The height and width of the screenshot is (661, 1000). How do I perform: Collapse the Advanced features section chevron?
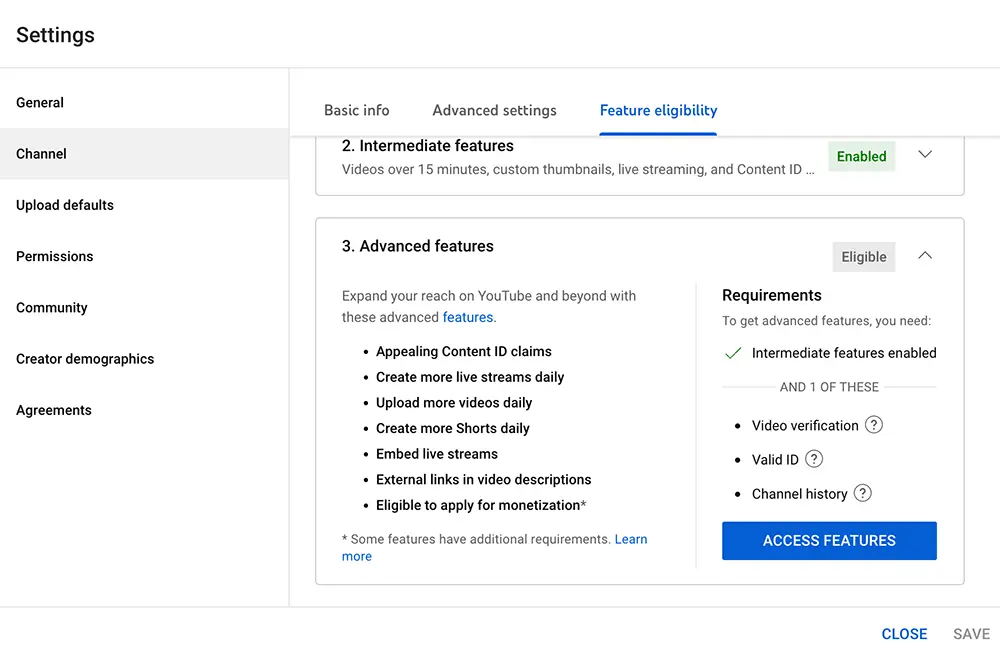pos(925,256)
